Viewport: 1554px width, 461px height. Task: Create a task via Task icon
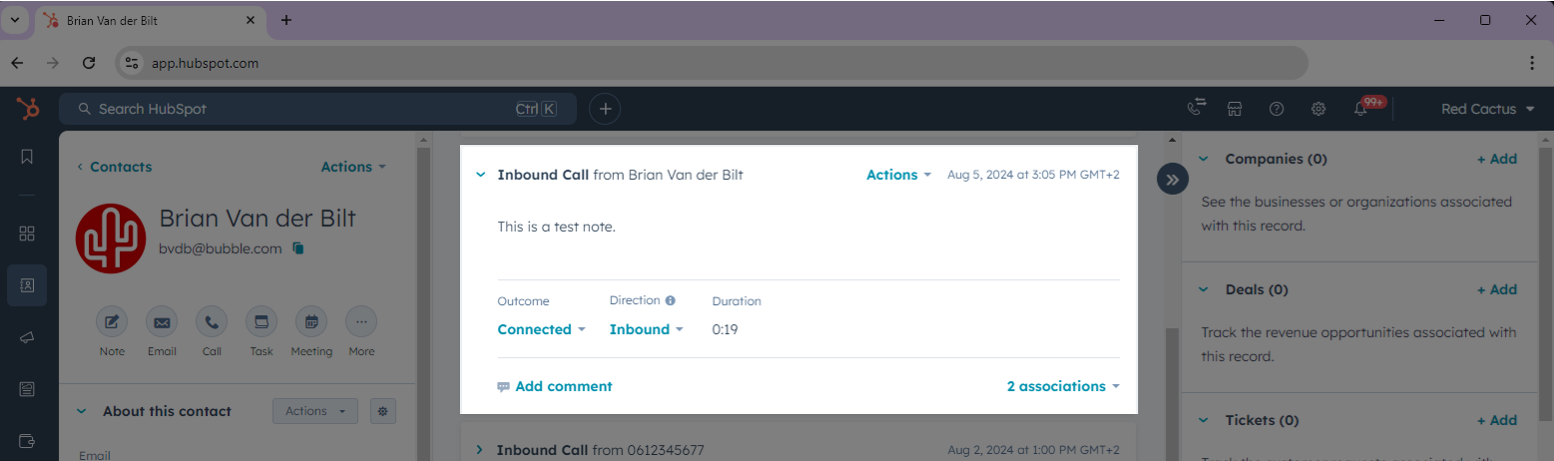pyautogui.click(x=261, y=322)
